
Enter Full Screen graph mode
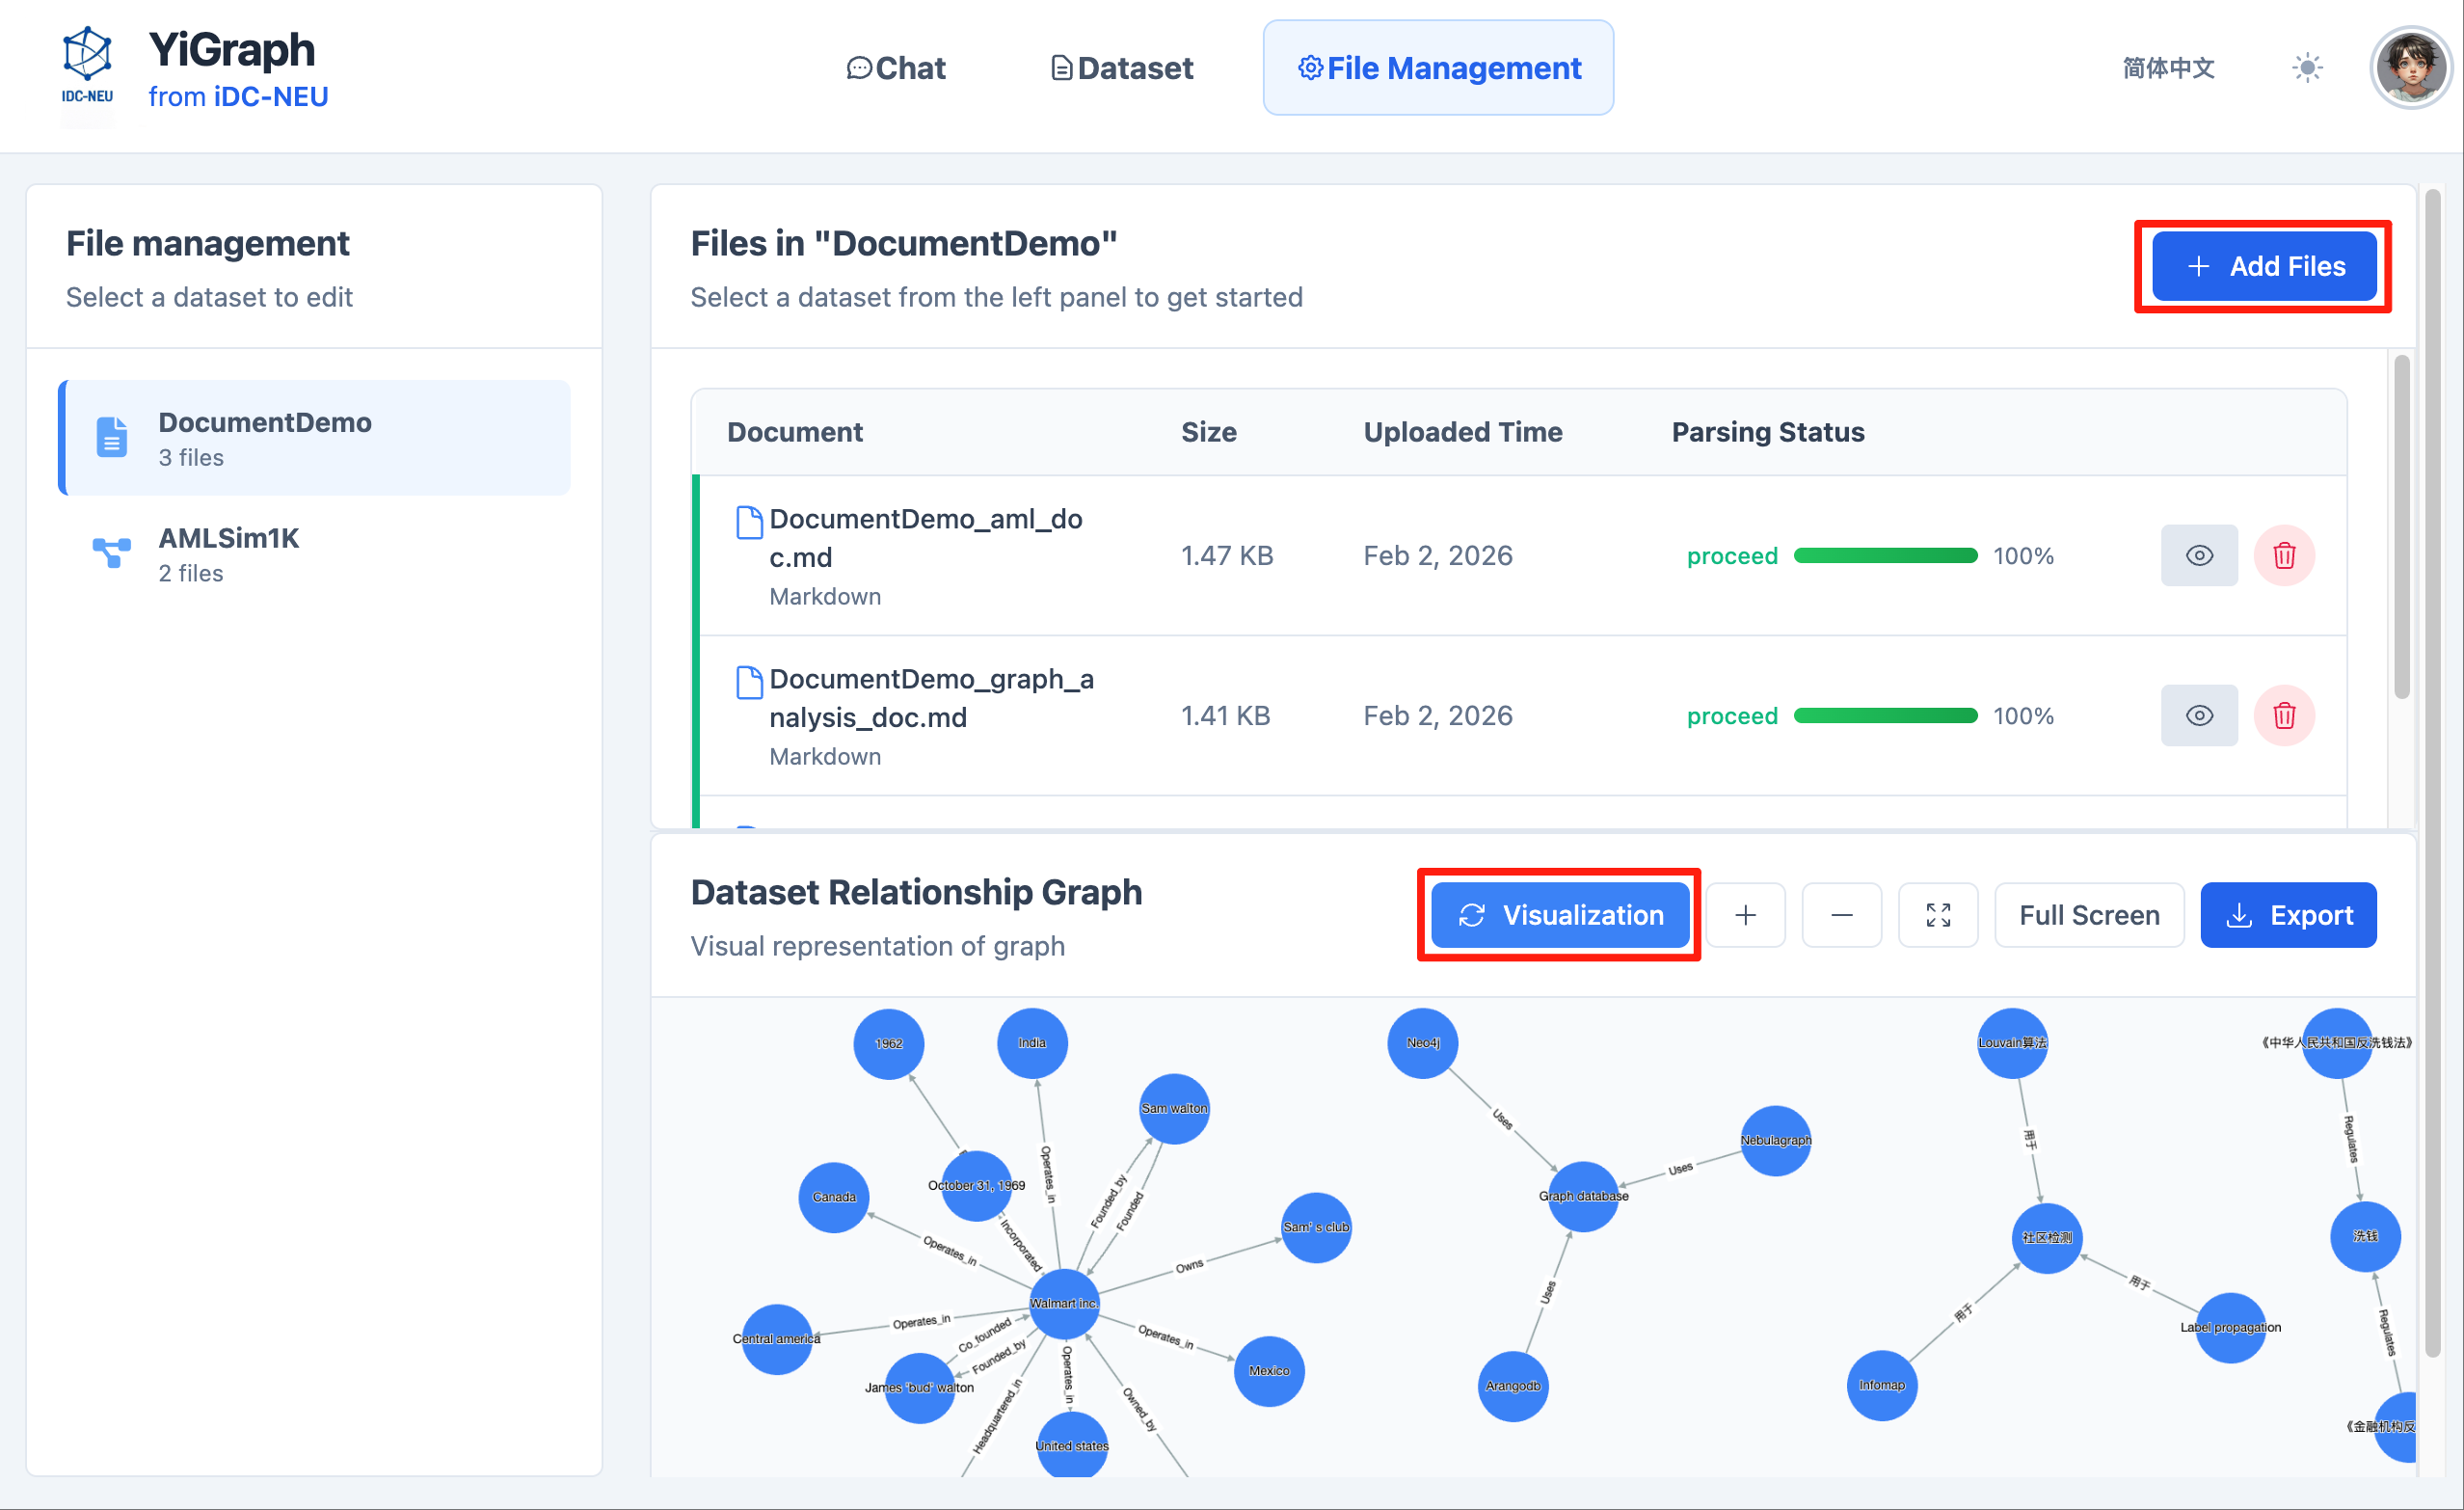(2088, 914)
